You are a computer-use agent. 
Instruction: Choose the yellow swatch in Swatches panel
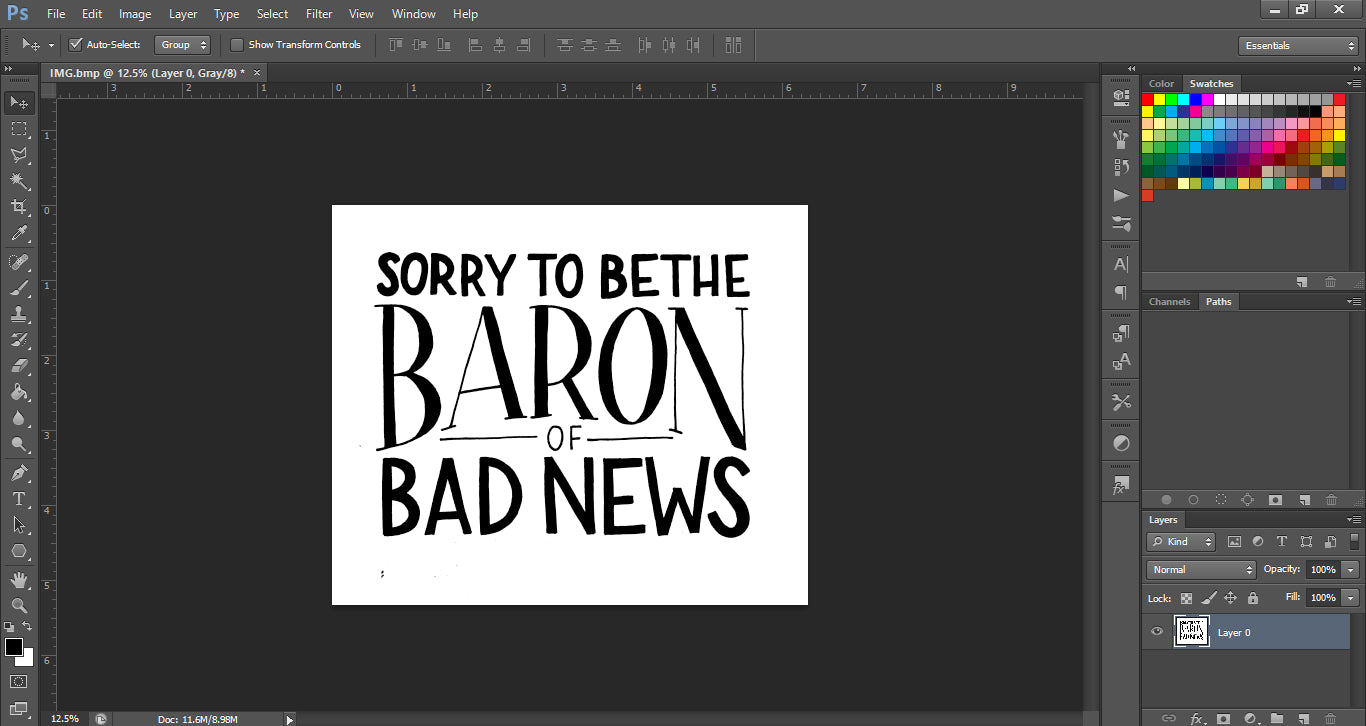click(x=1159, y=99)
